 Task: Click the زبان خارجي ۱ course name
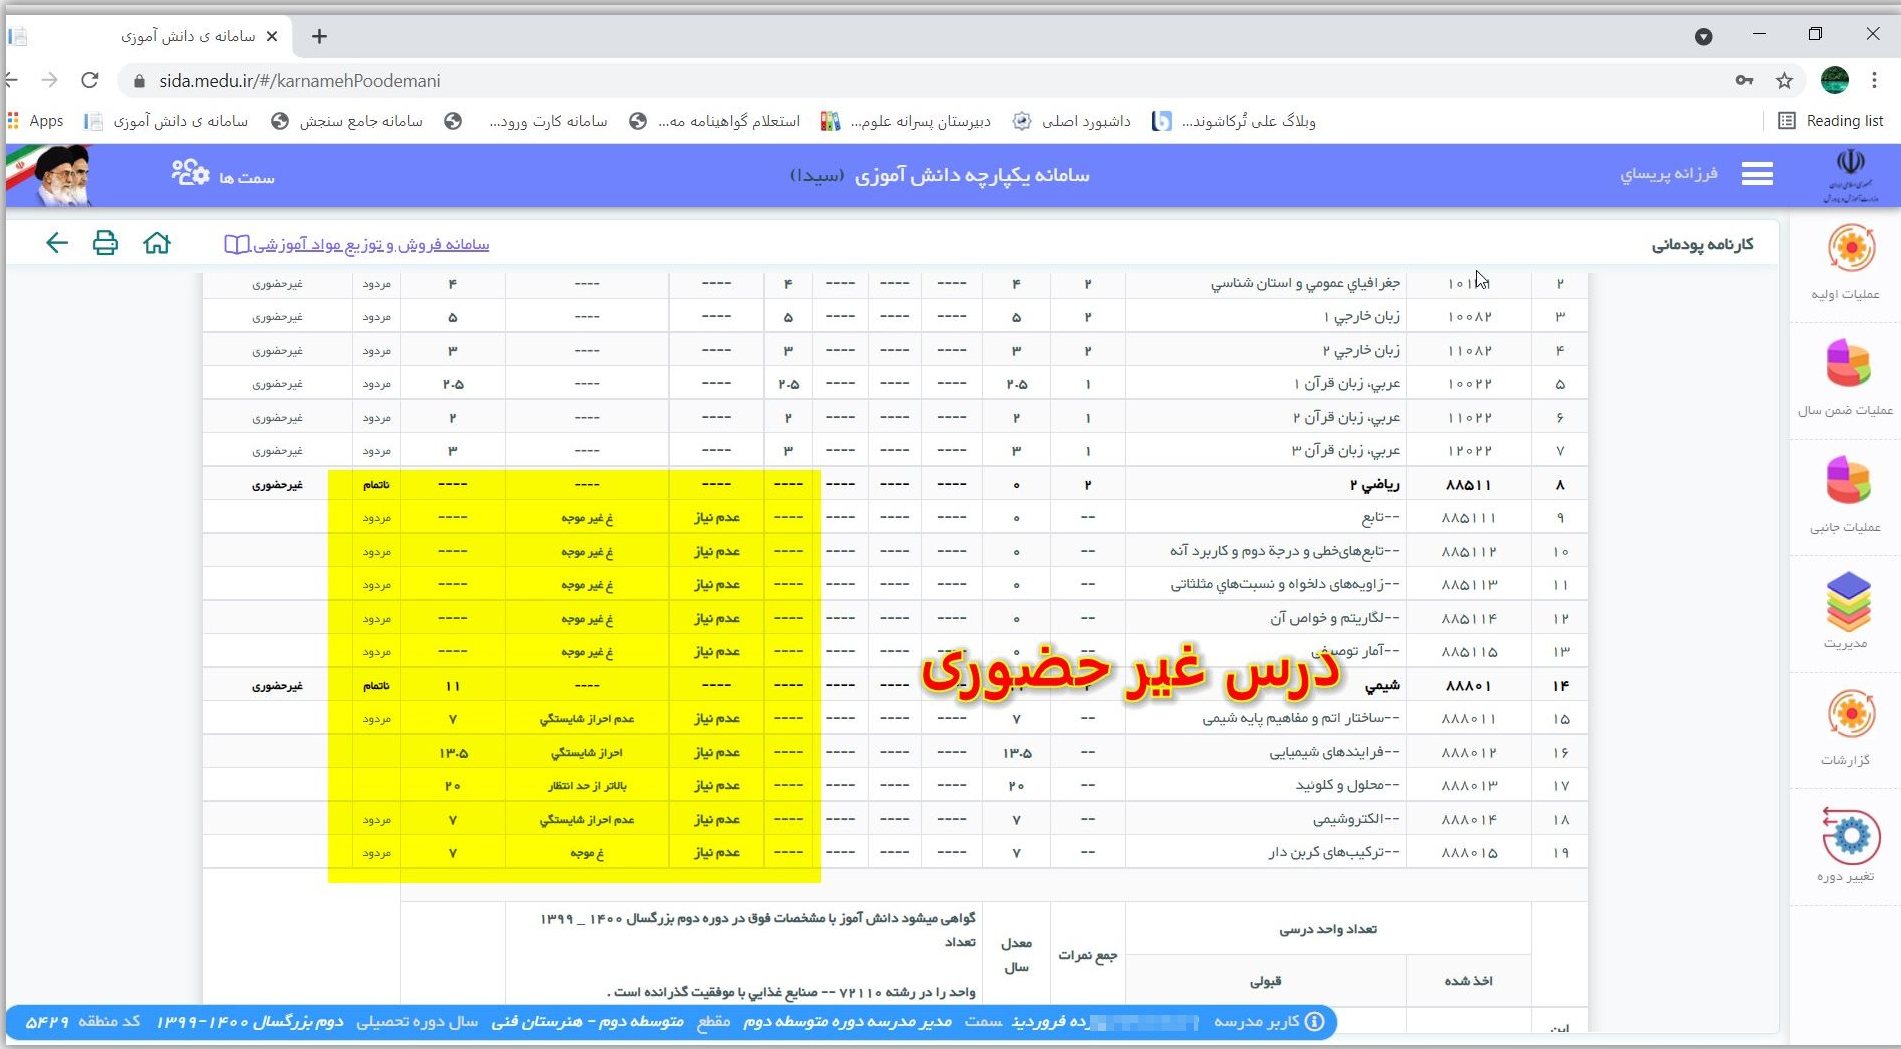pyautogui.click(x=1362, y=316)
